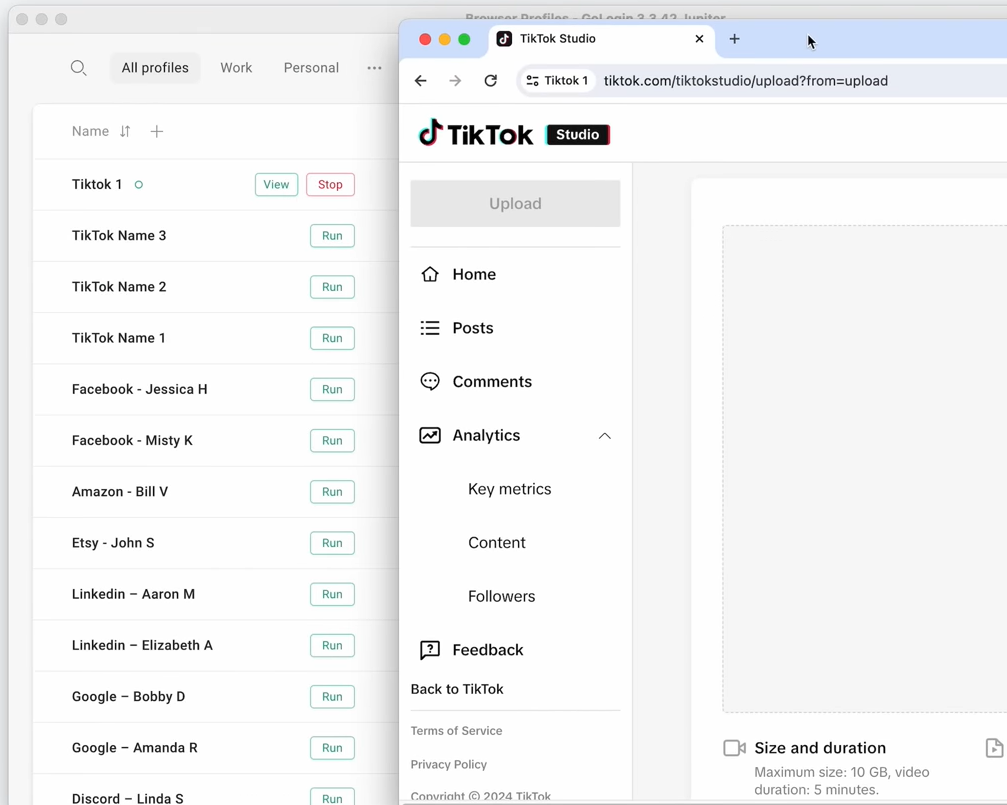The width and height of the screenshot is (1007, 805).
Task: Click the Upload button in TikTok Studio
Action: pyautogui.click(x=515, y=204)
